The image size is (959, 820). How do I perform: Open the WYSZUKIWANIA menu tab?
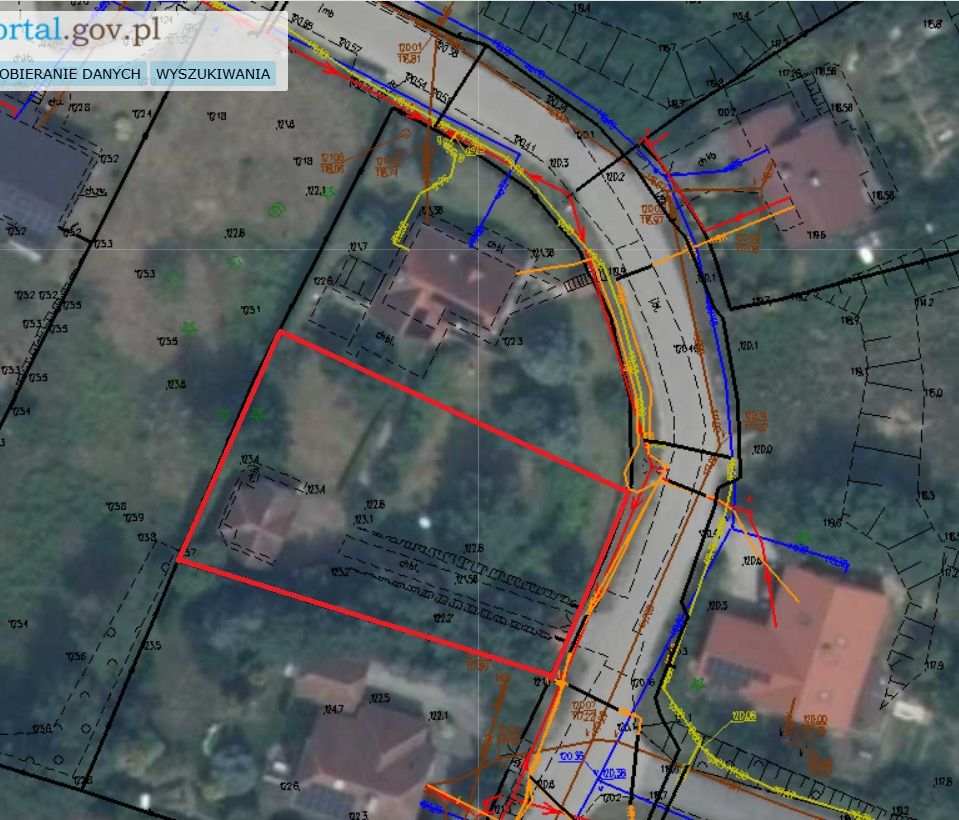(213, 74)
